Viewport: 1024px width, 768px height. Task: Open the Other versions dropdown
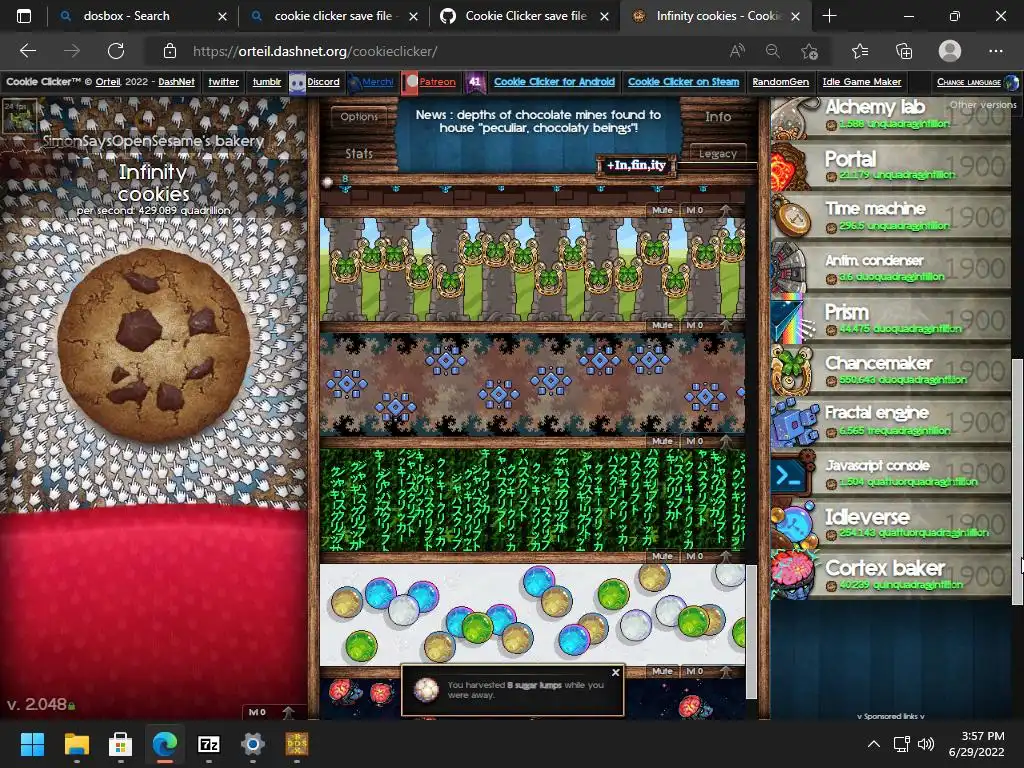tap(983, 104)
